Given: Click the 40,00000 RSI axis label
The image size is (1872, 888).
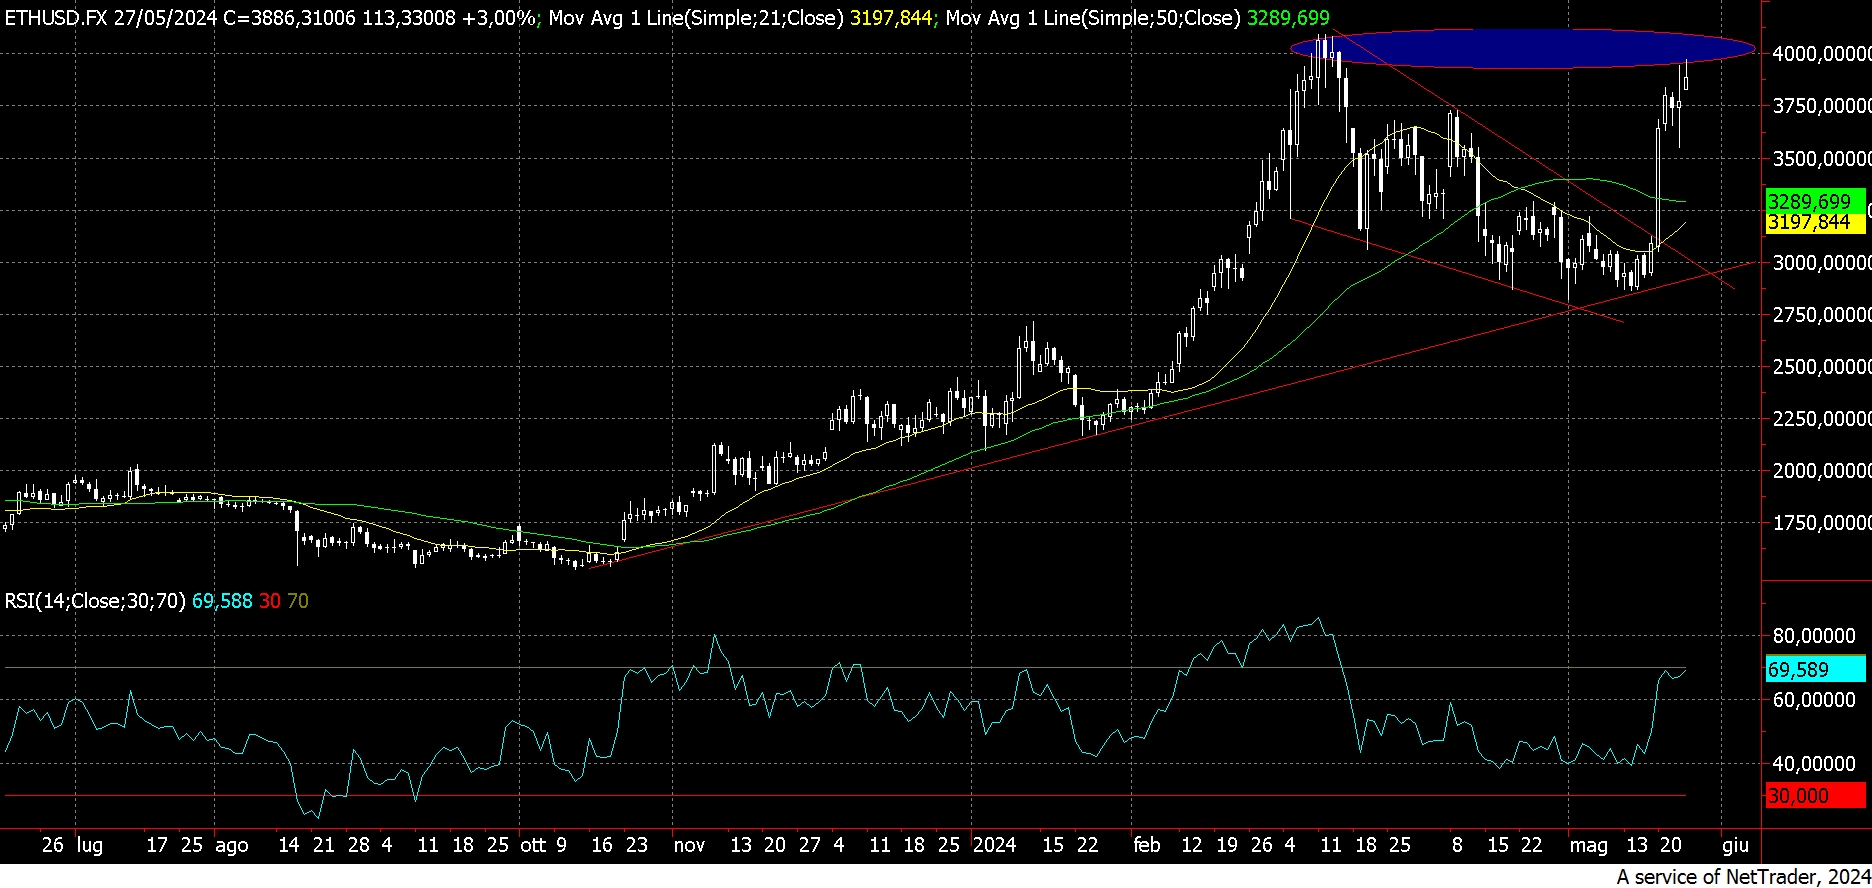Looking at the screenshot, I should pos(1813,764).
